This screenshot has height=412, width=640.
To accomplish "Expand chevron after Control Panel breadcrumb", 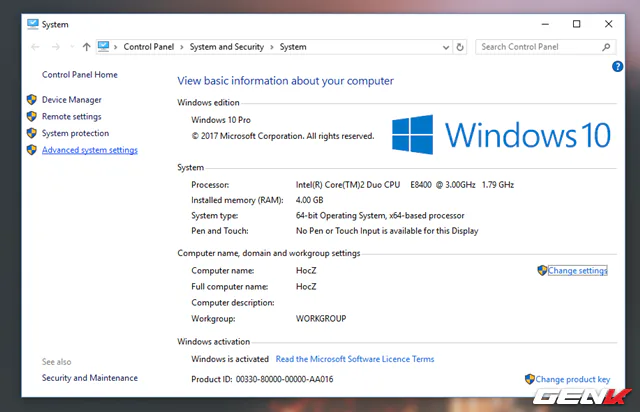I will pos(182,47).
